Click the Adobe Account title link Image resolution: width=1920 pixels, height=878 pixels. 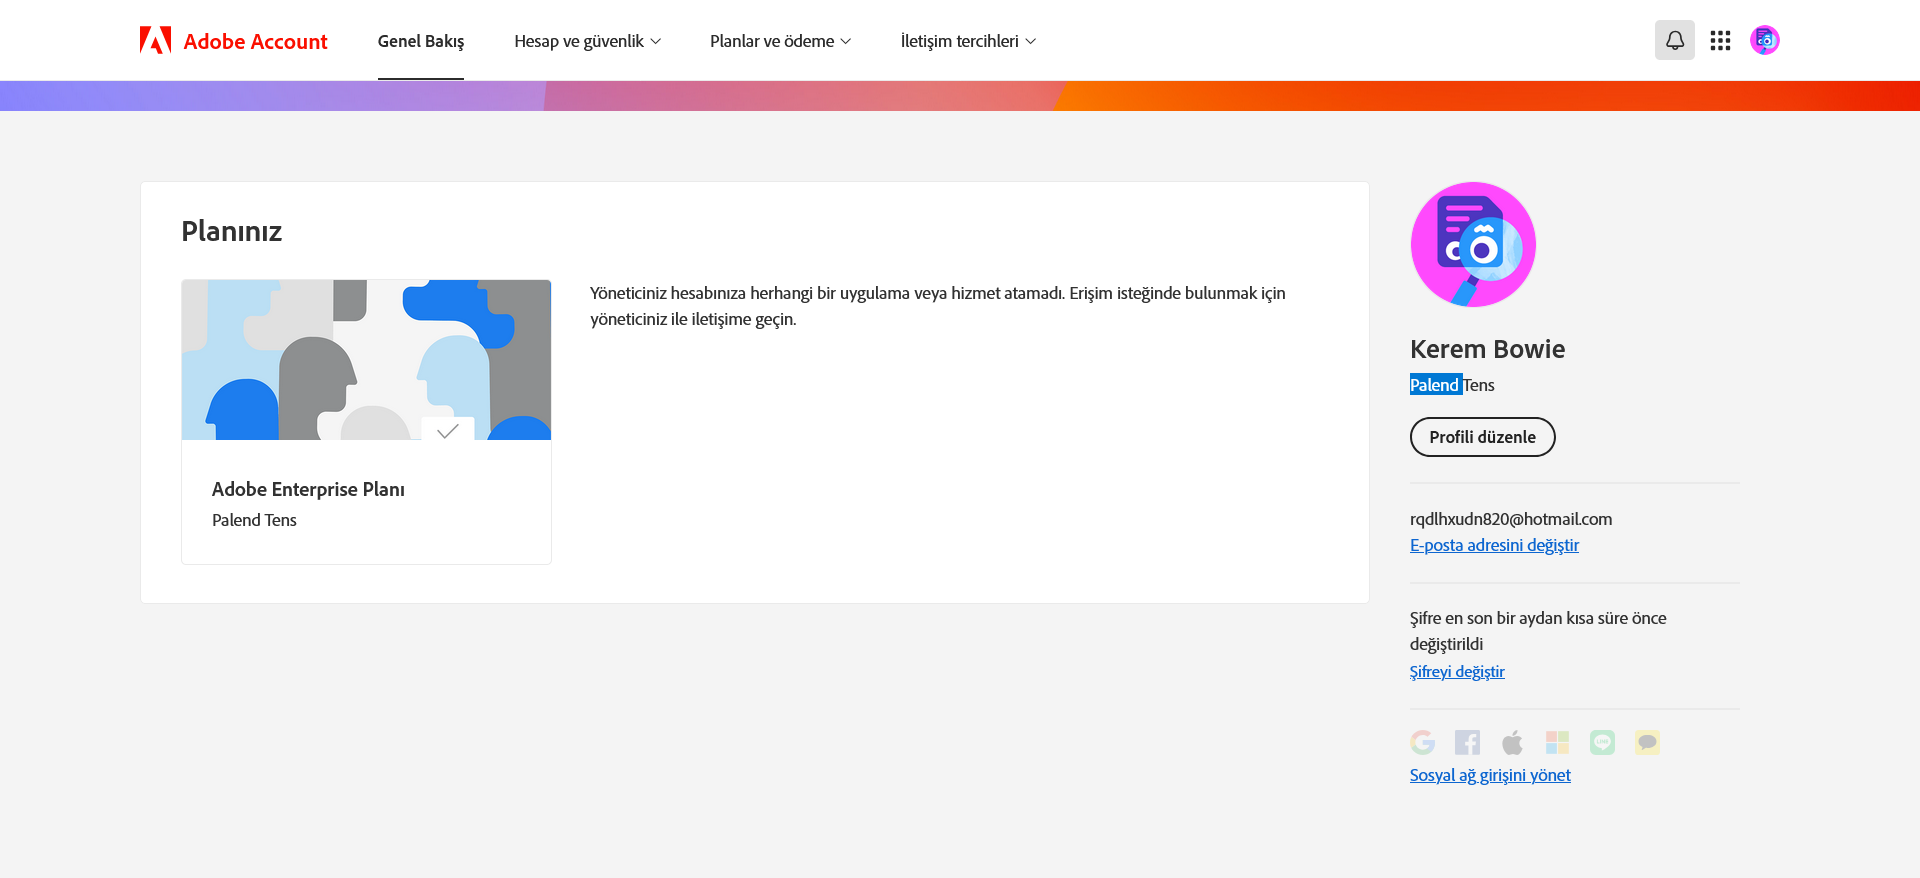255,41
